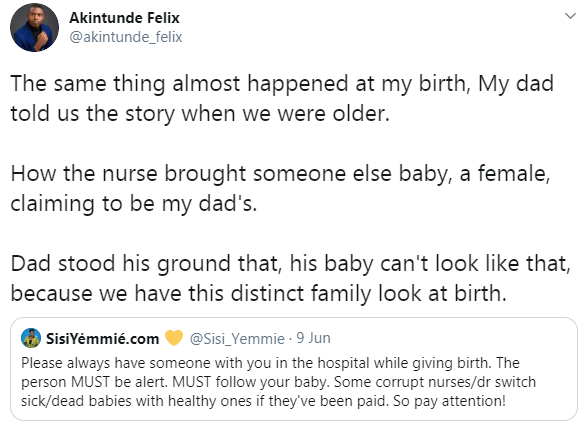Click the 'told us the story' line

point(200,113)
